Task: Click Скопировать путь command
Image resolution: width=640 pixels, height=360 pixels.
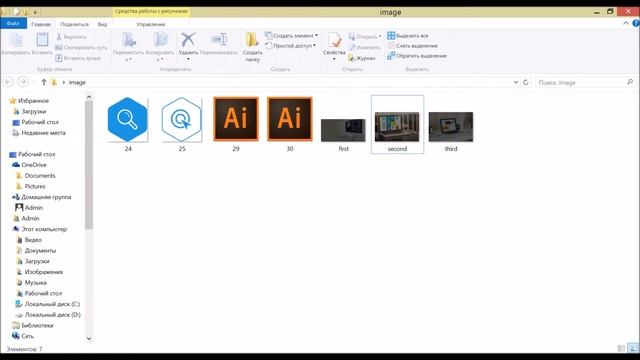Action: 81,47
